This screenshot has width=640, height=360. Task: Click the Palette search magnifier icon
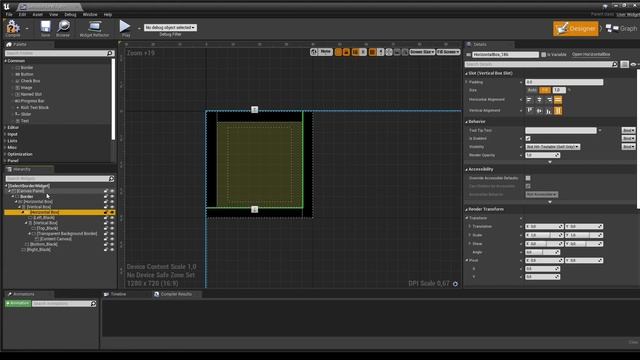point(110,53)
